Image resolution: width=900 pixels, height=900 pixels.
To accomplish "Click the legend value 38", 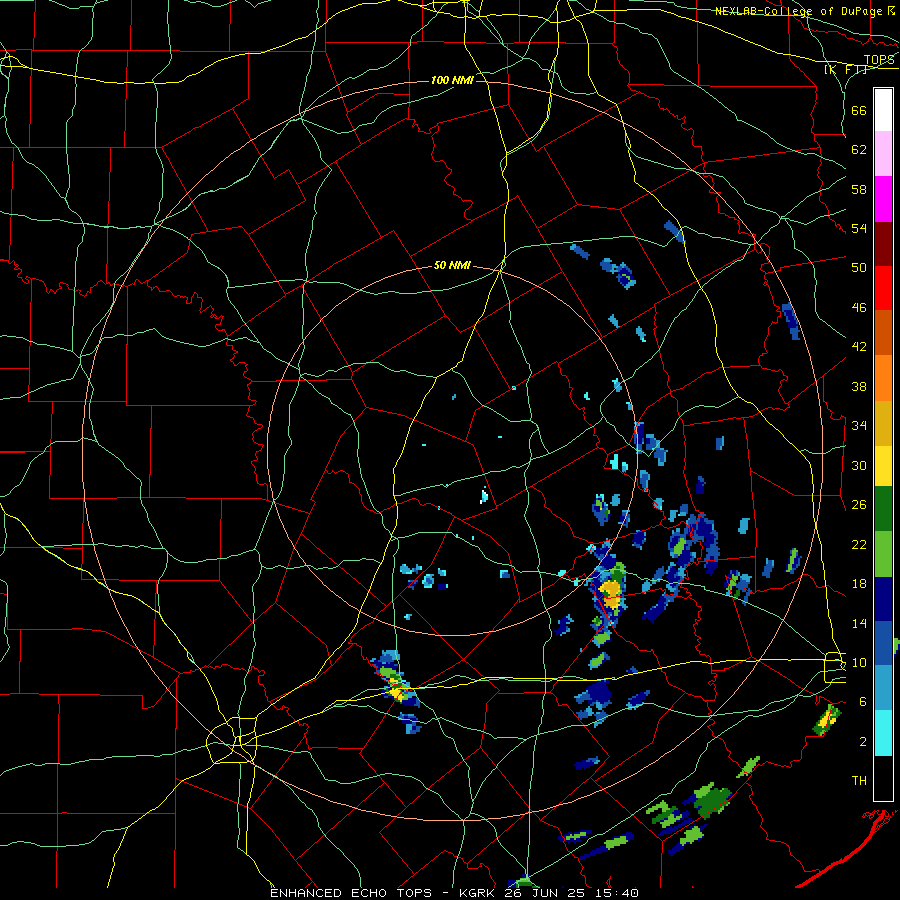I will pyautogui.click(x=859, y=386).
